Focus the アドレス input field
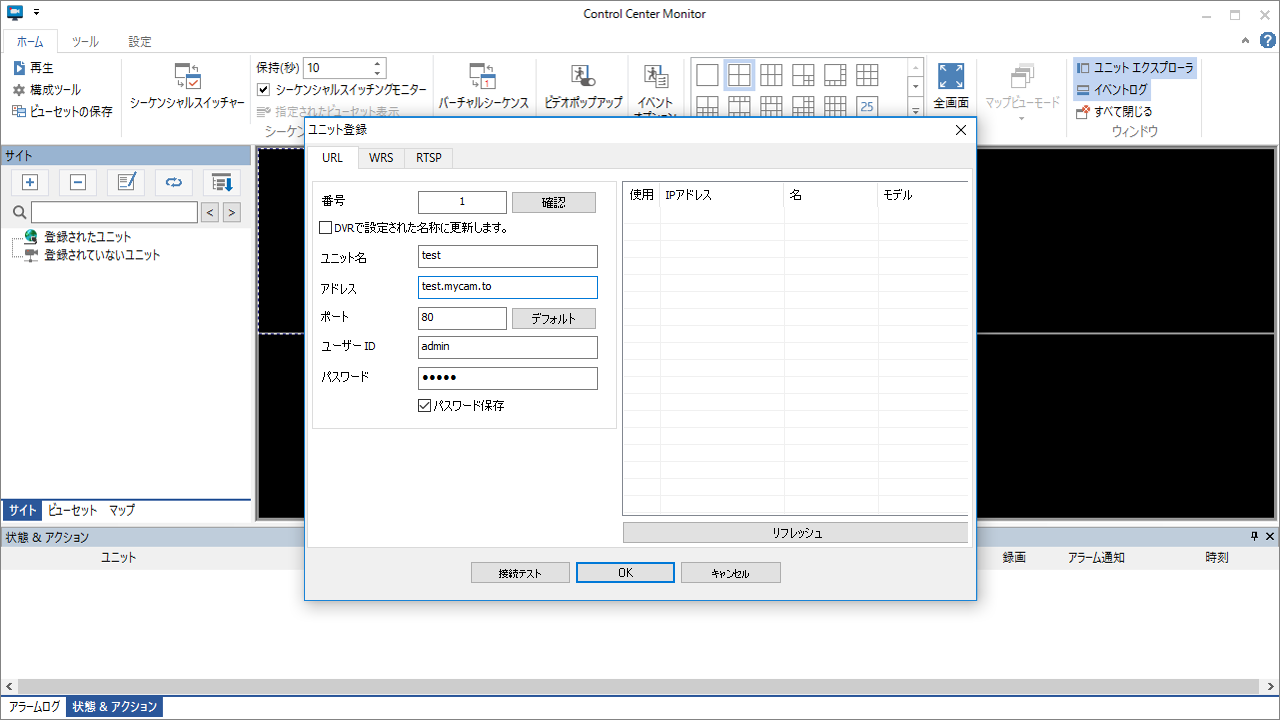This screenshot has width=1280, height=720. [508, 287]
